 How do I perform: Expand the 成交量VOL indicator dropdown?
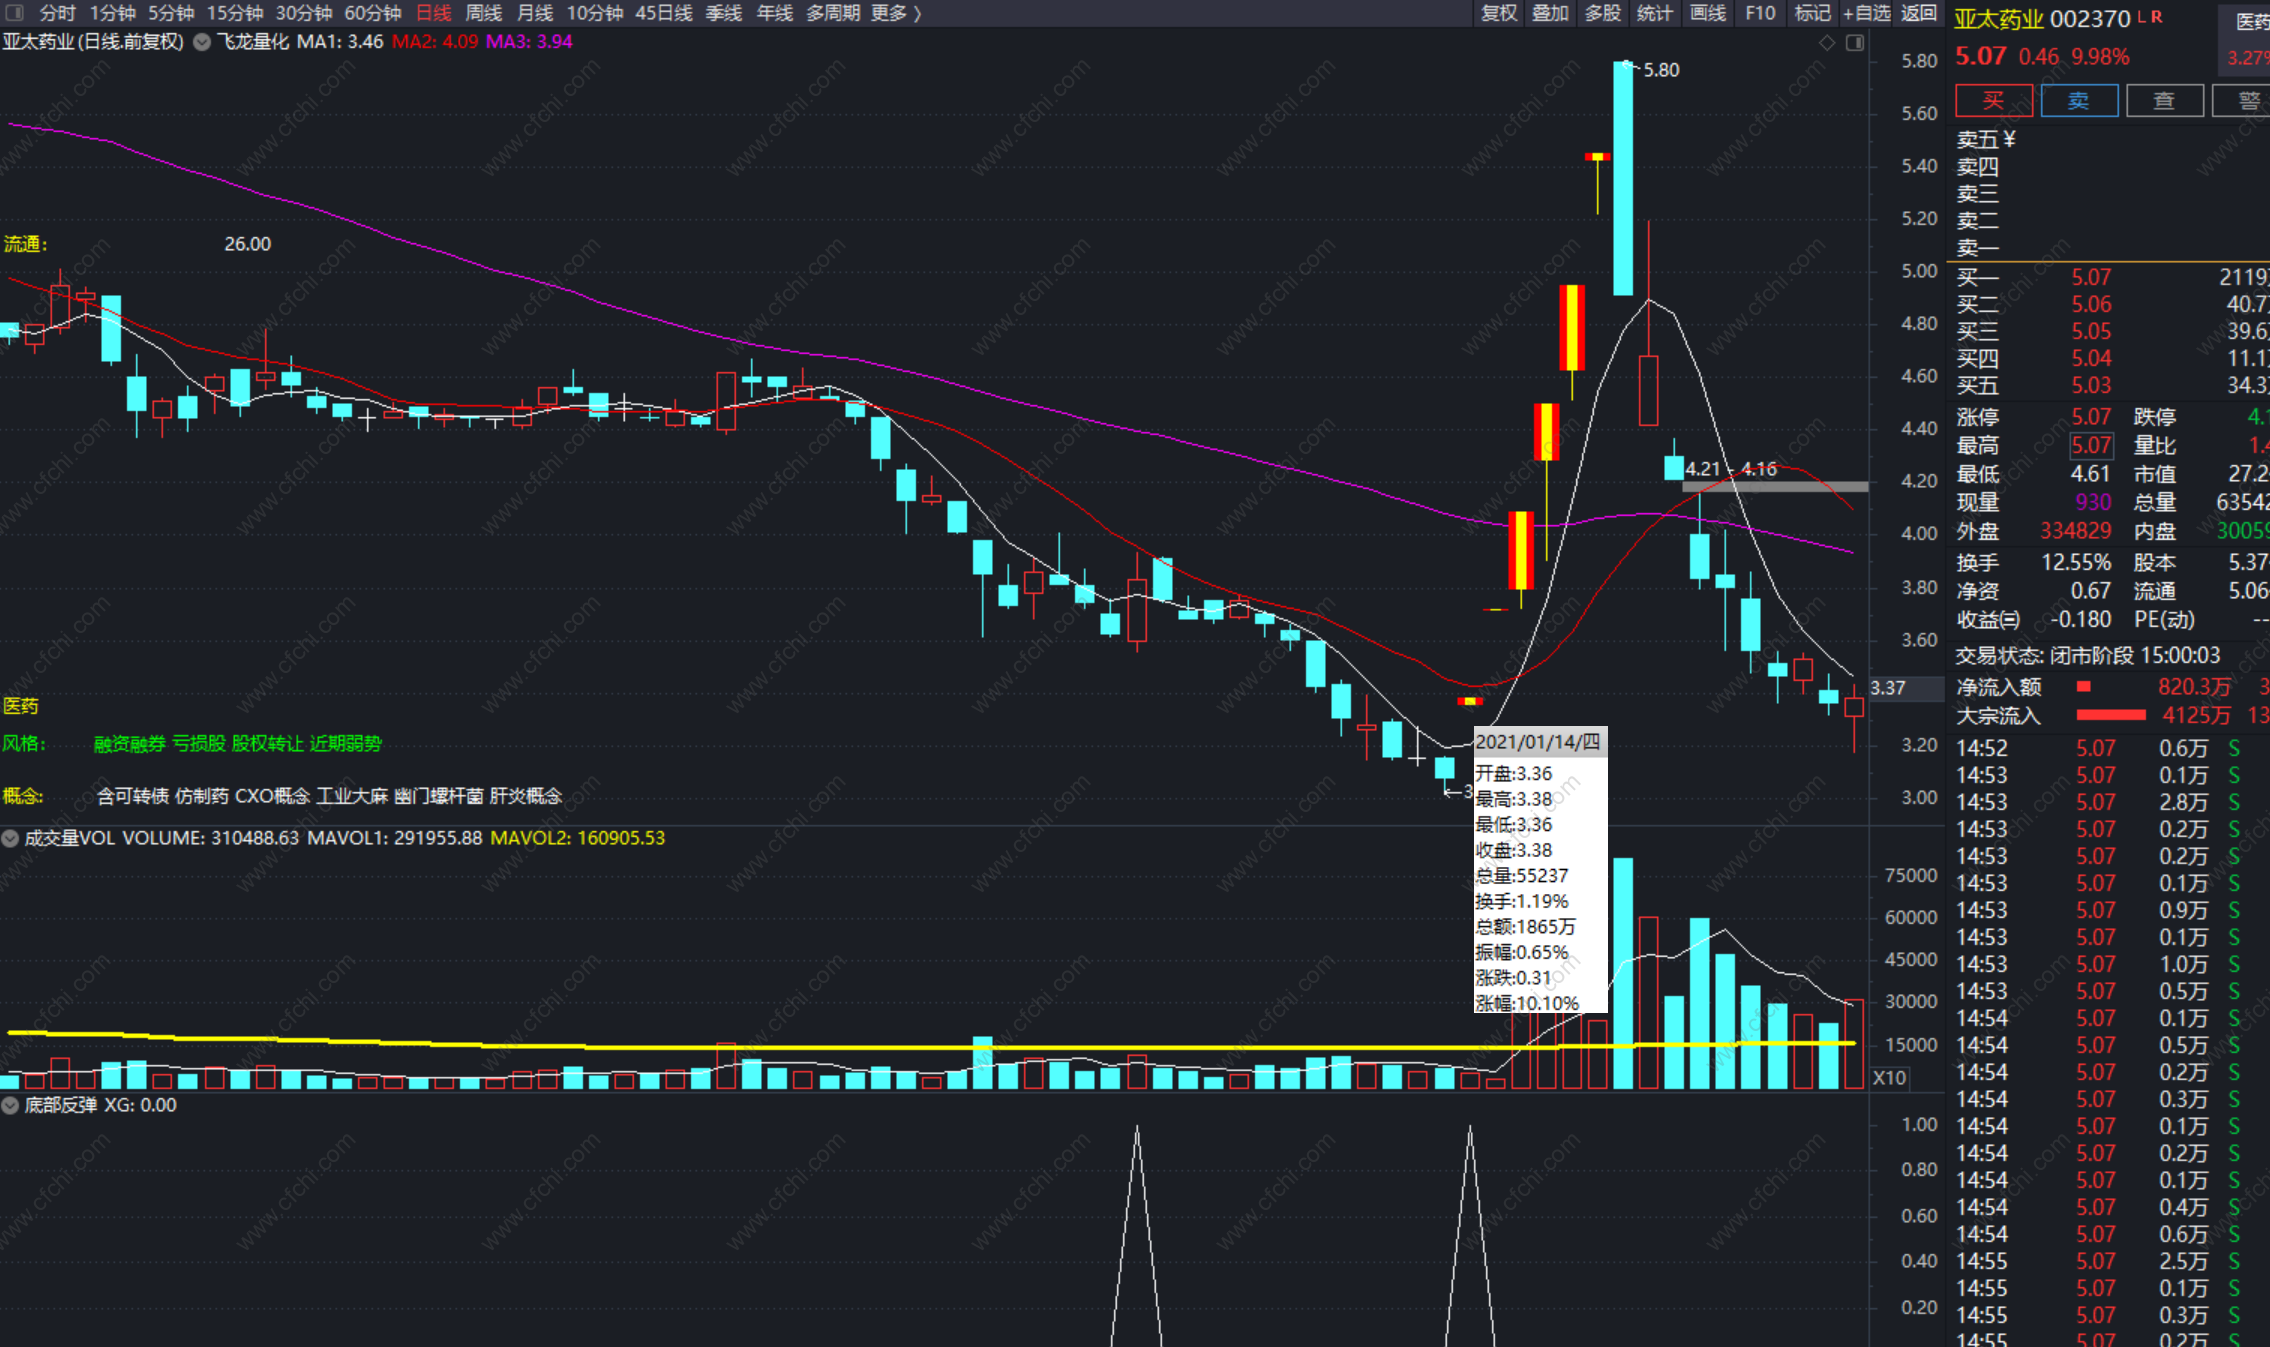(x=10, y=838)
